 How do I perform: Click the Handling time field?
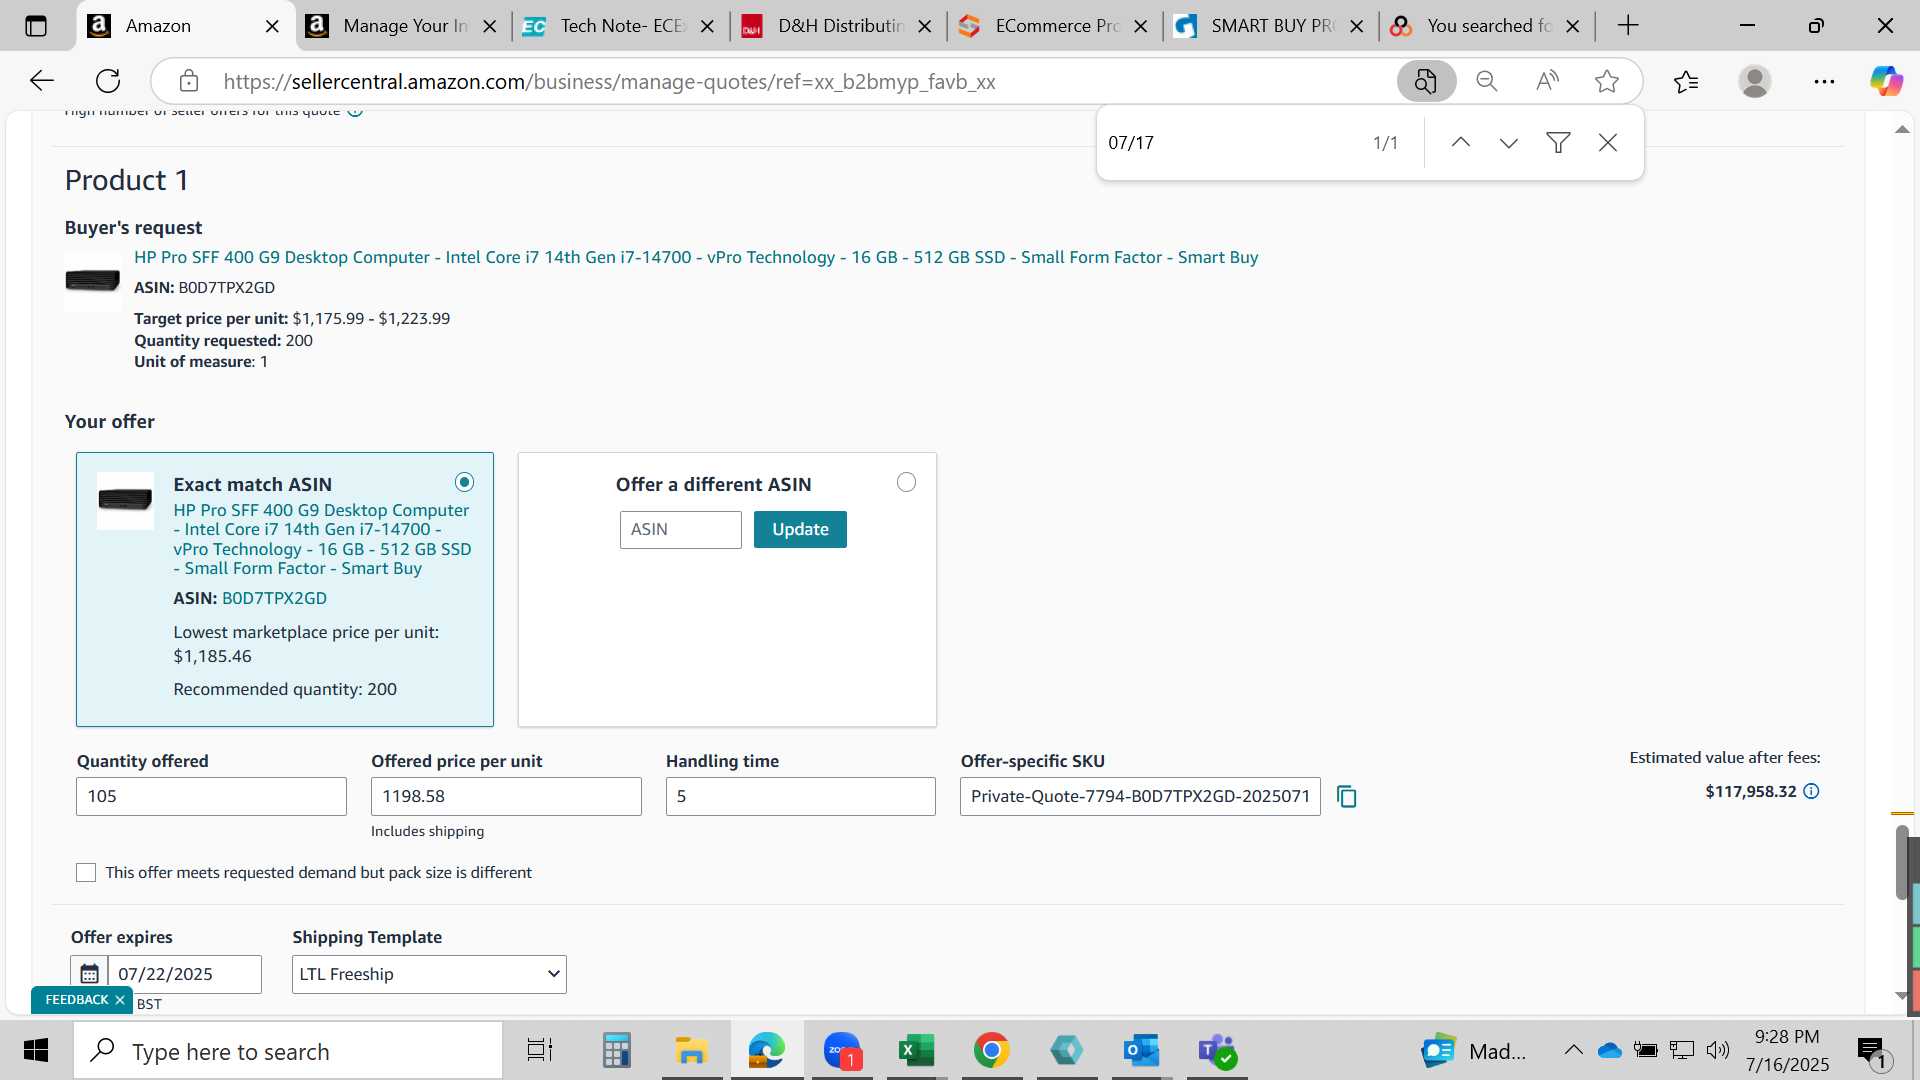801,796
